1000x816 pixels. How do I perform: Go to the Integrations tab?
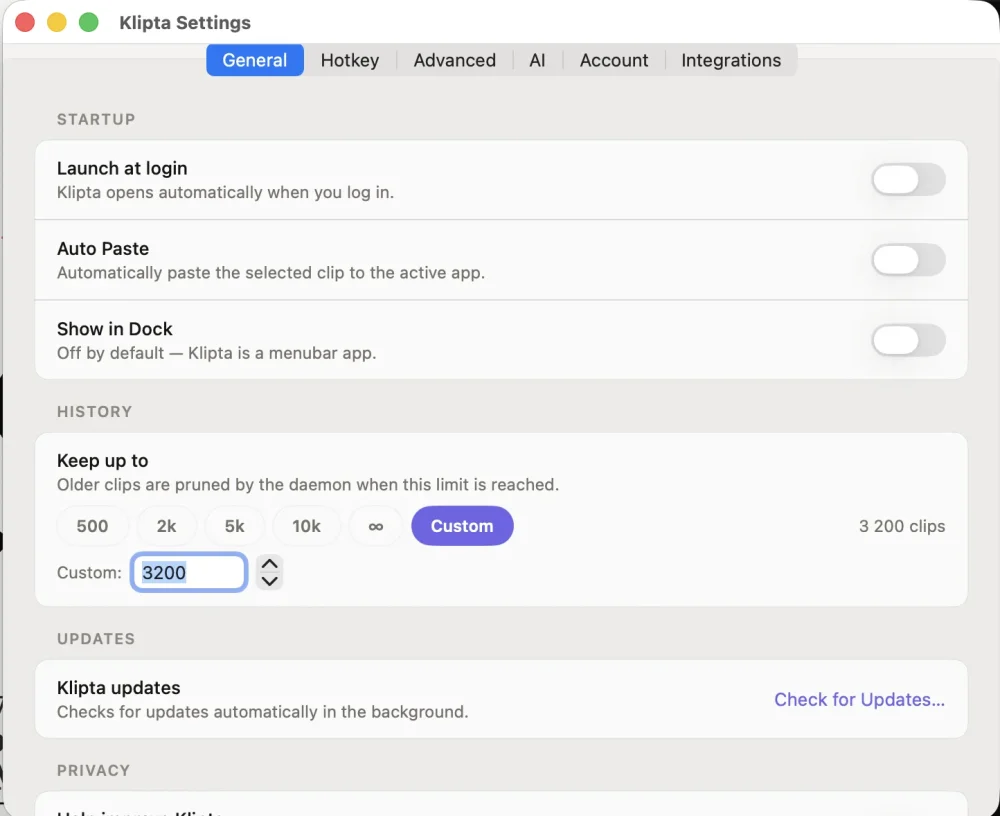tap(731, 60)
